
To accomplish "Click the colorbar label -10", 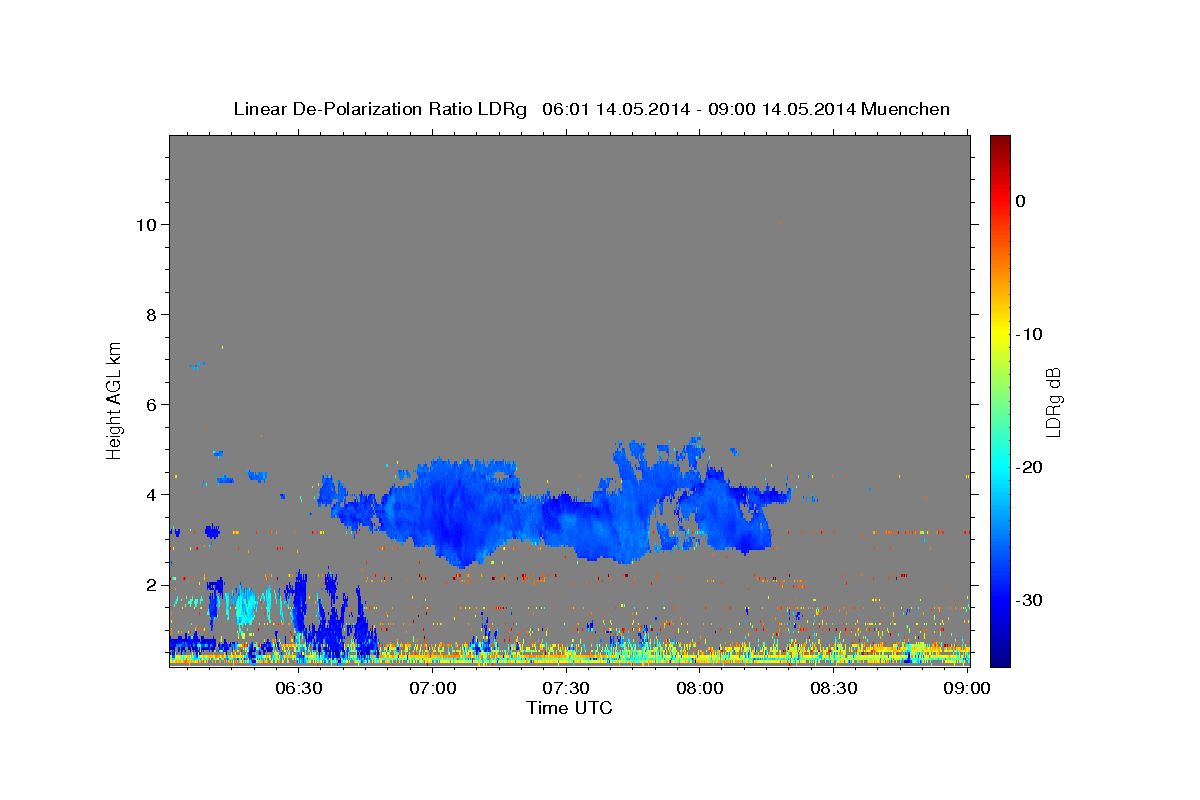I will pos(1029,334).
